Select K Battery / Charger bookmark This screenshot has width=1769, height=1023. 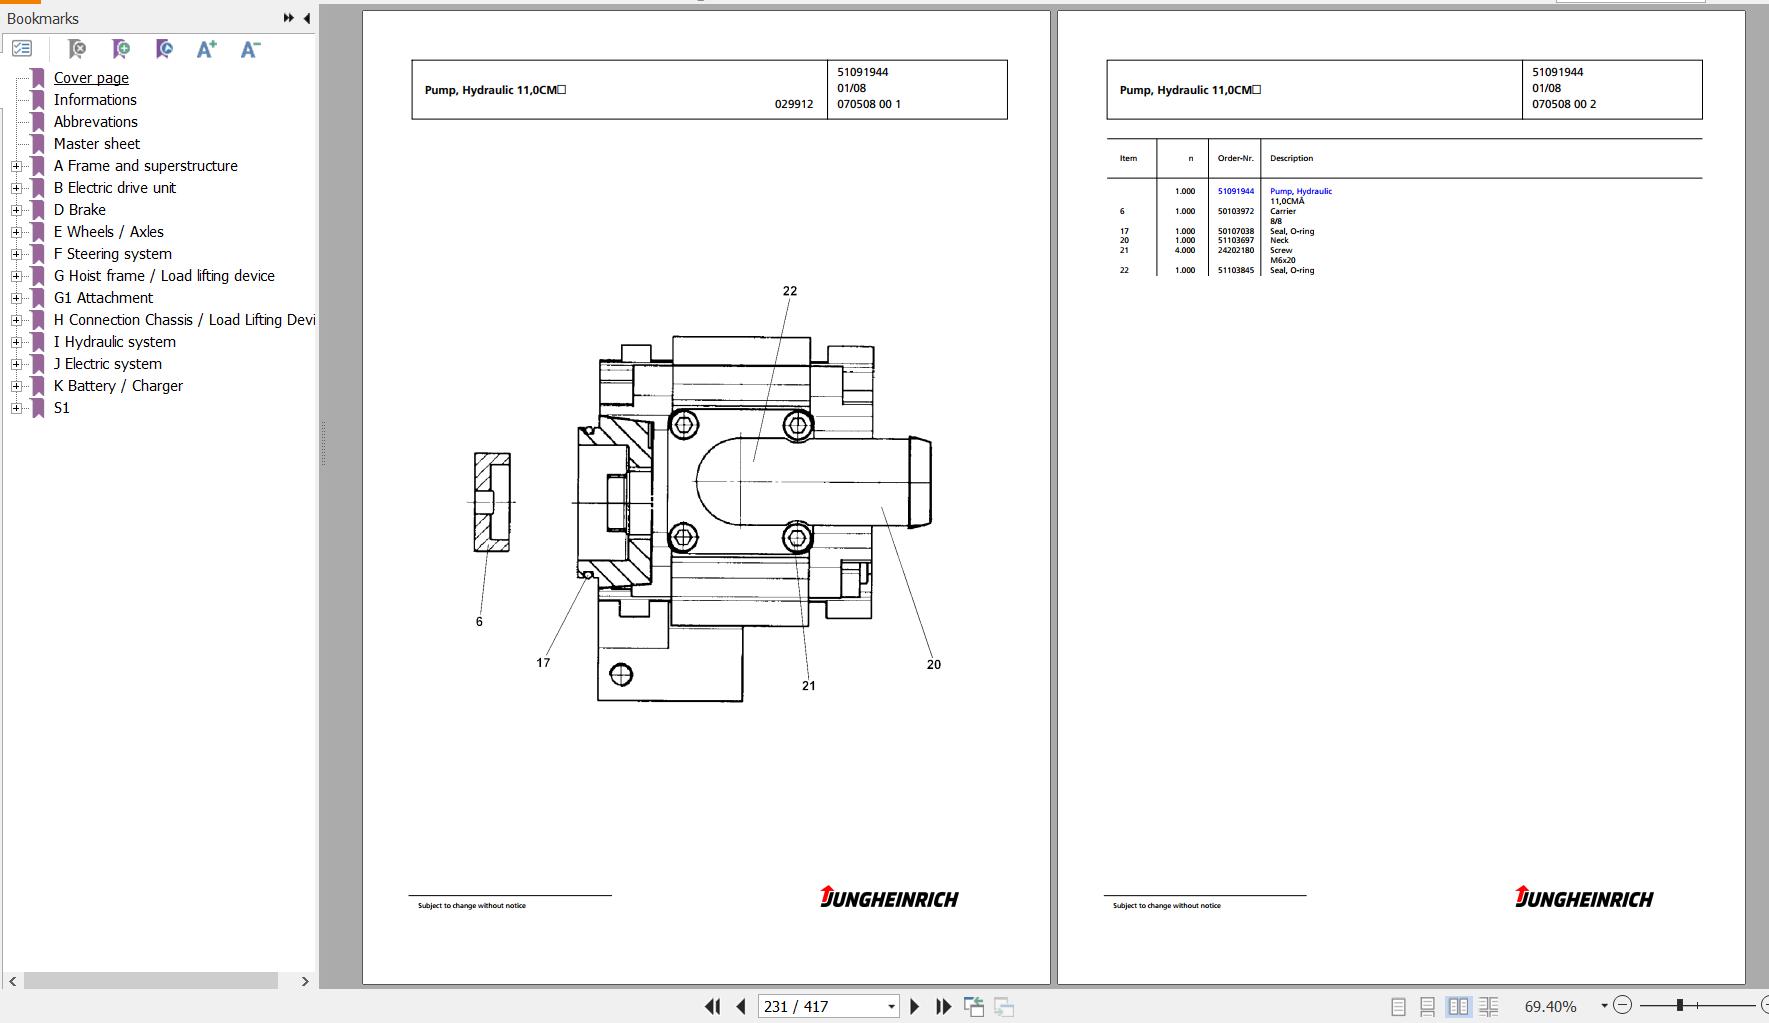point(118,386)
